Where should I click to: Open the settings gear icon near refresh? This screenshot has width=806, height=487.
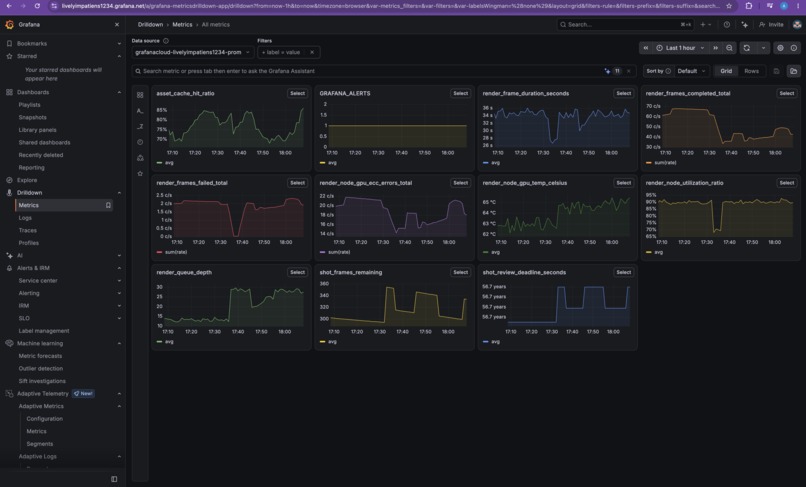780,48
